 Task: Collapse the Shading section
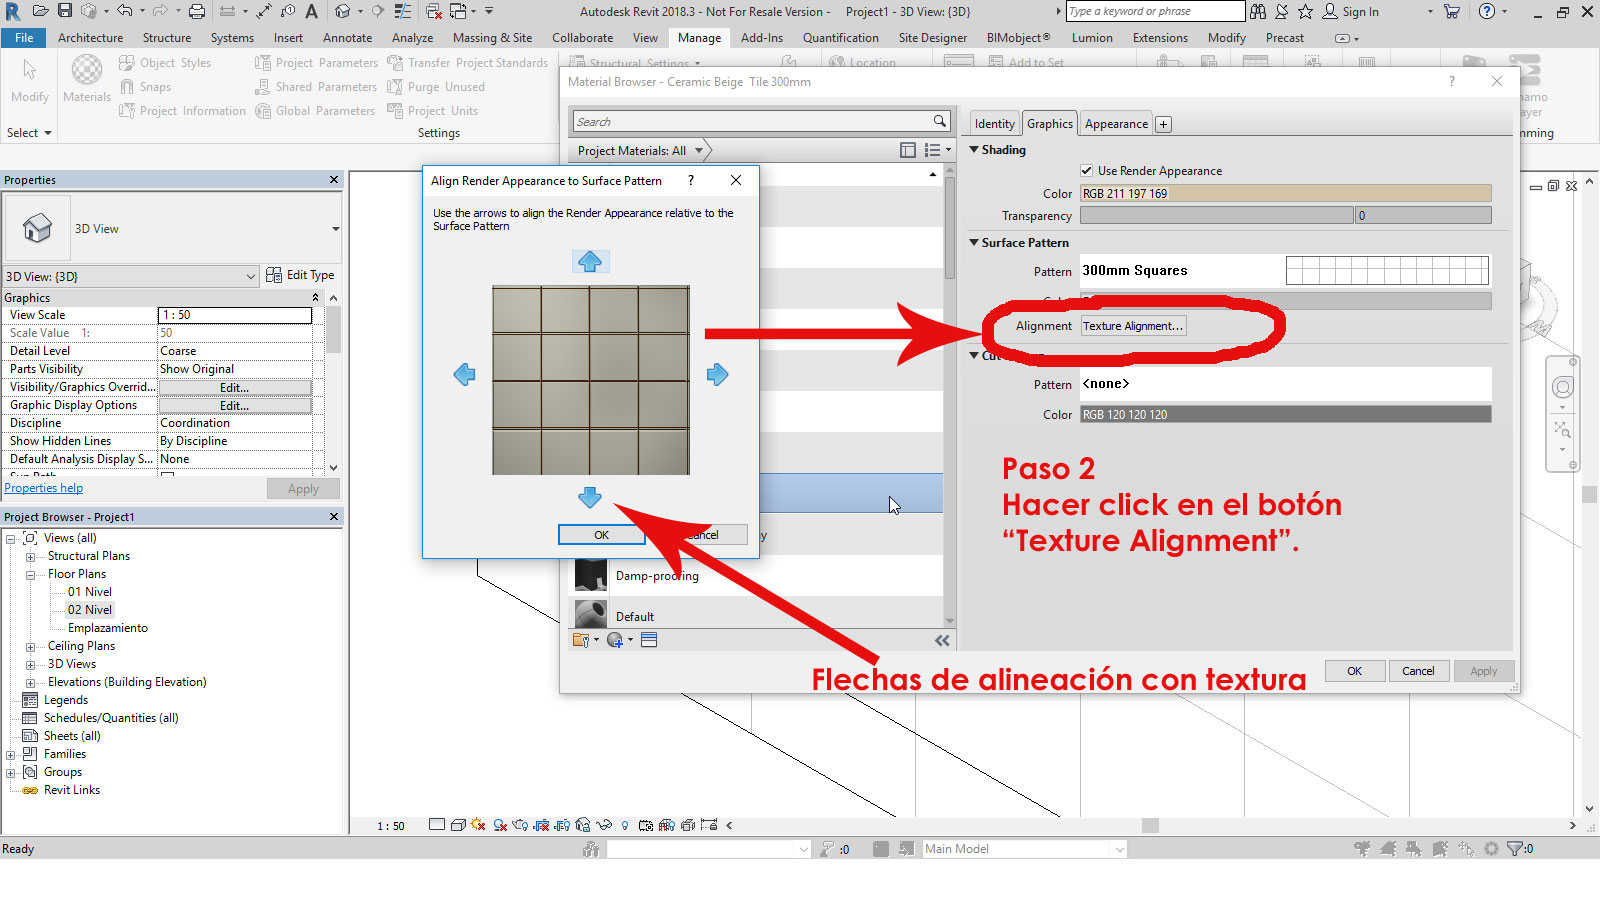tap(974, 149)
